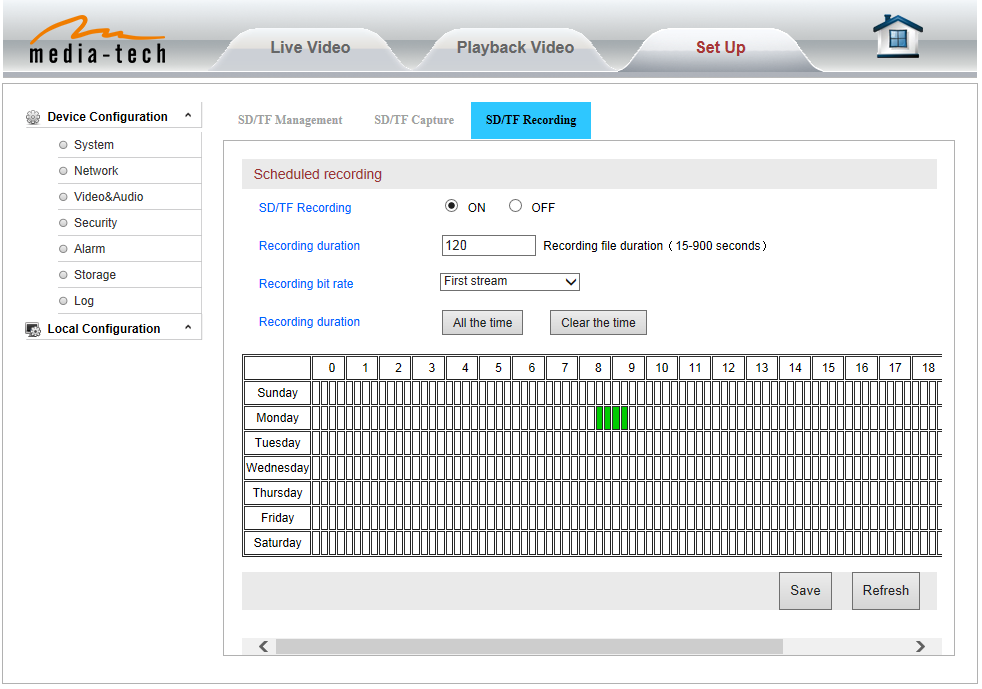This screenshot has height=689, width=982.
Task: Click the media-tech logo
Action: pyautogui.click(x=98, y=41)
